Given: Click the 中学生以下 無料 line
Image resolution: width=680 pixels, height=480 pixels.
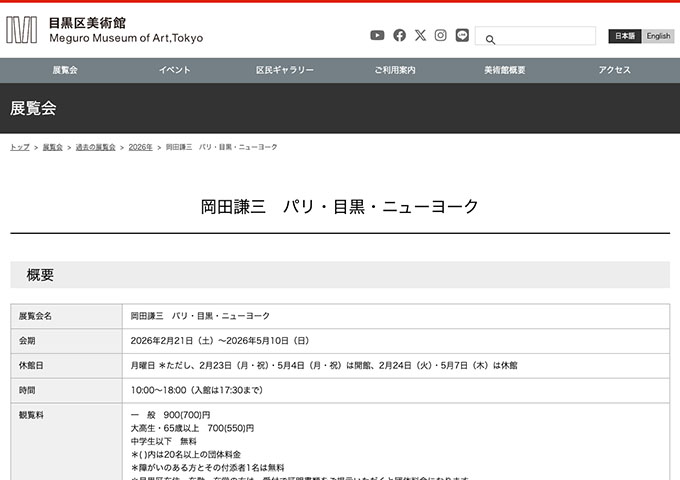Looking at the screenshot, I should pyautogui.click(x=163, y=441).
